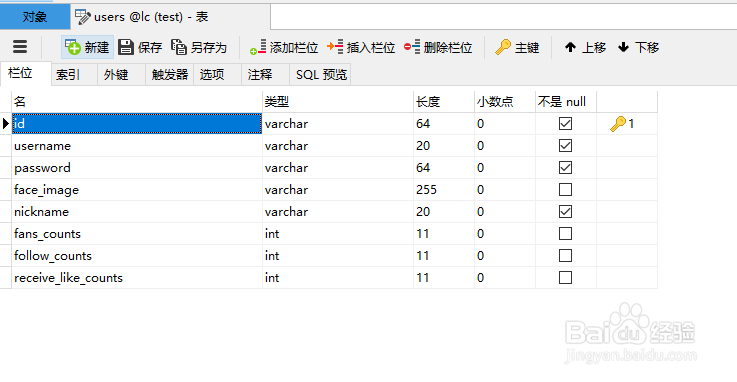
Task: Open the 索引 tab
Action: click(74, 74)
